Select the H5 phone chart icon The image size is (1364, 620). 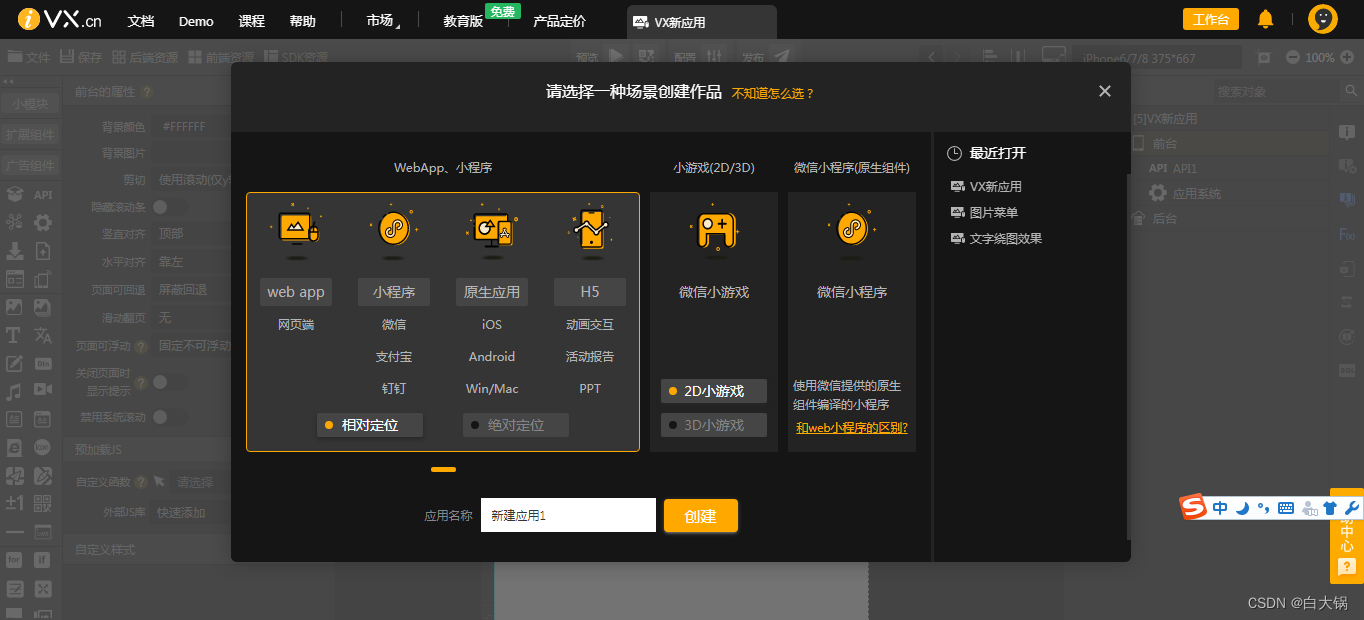590,230
